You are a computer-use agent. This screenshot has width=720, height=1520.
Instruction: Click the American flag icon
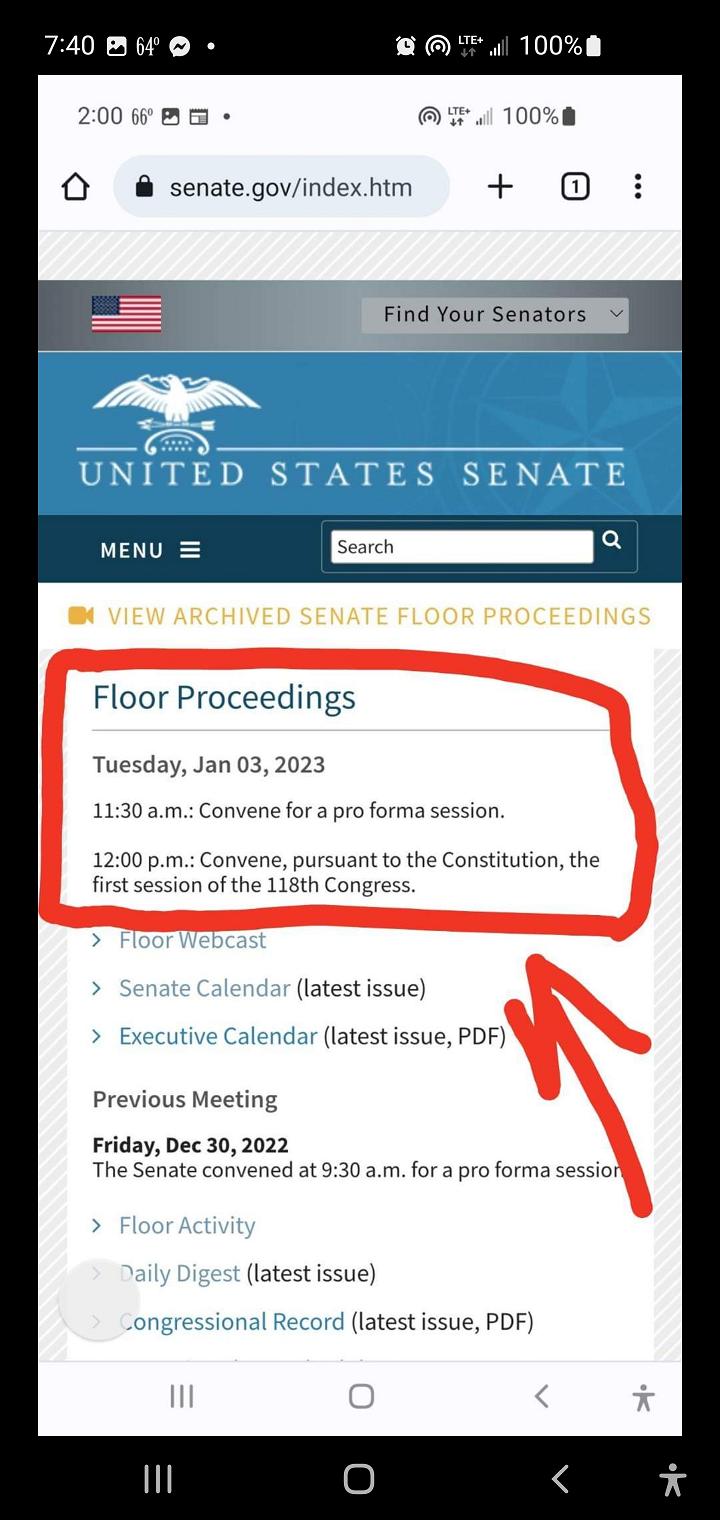point(126,314)
